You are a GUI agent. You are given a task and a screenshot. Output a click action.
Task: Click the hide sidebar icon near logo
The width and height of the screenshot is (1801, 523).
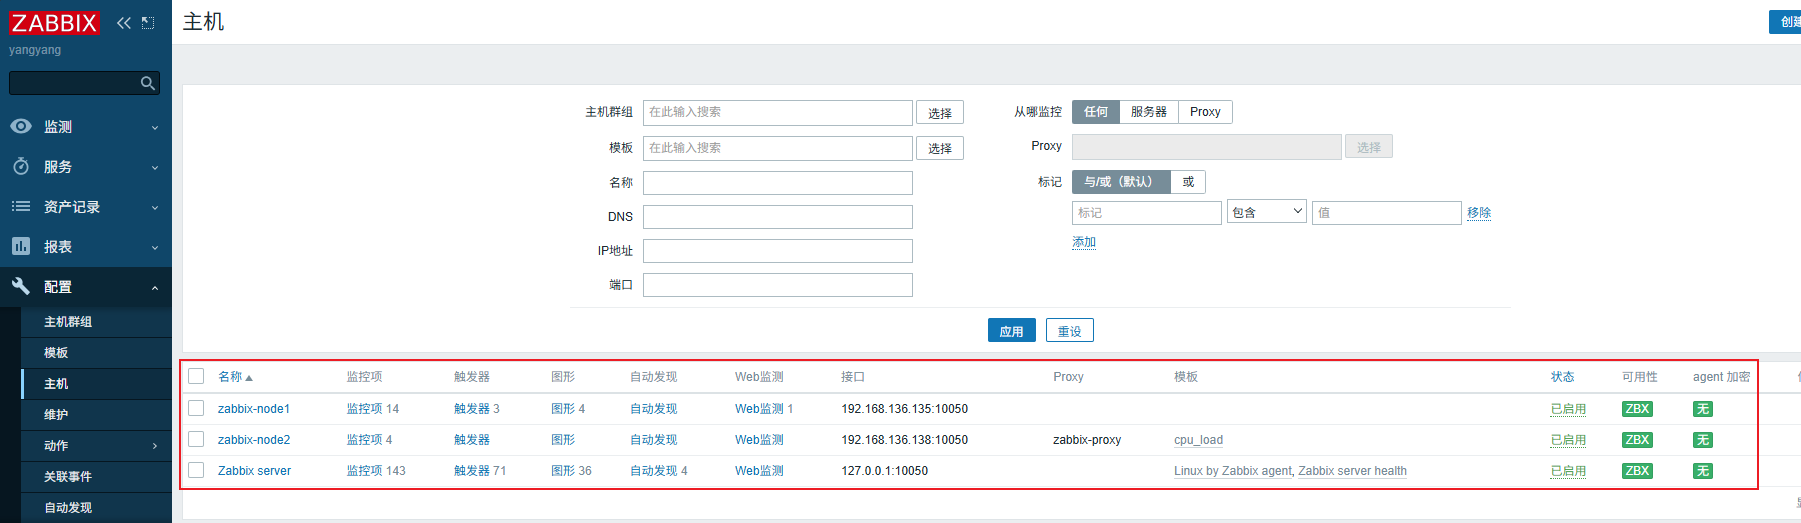[x=148, y=23]
